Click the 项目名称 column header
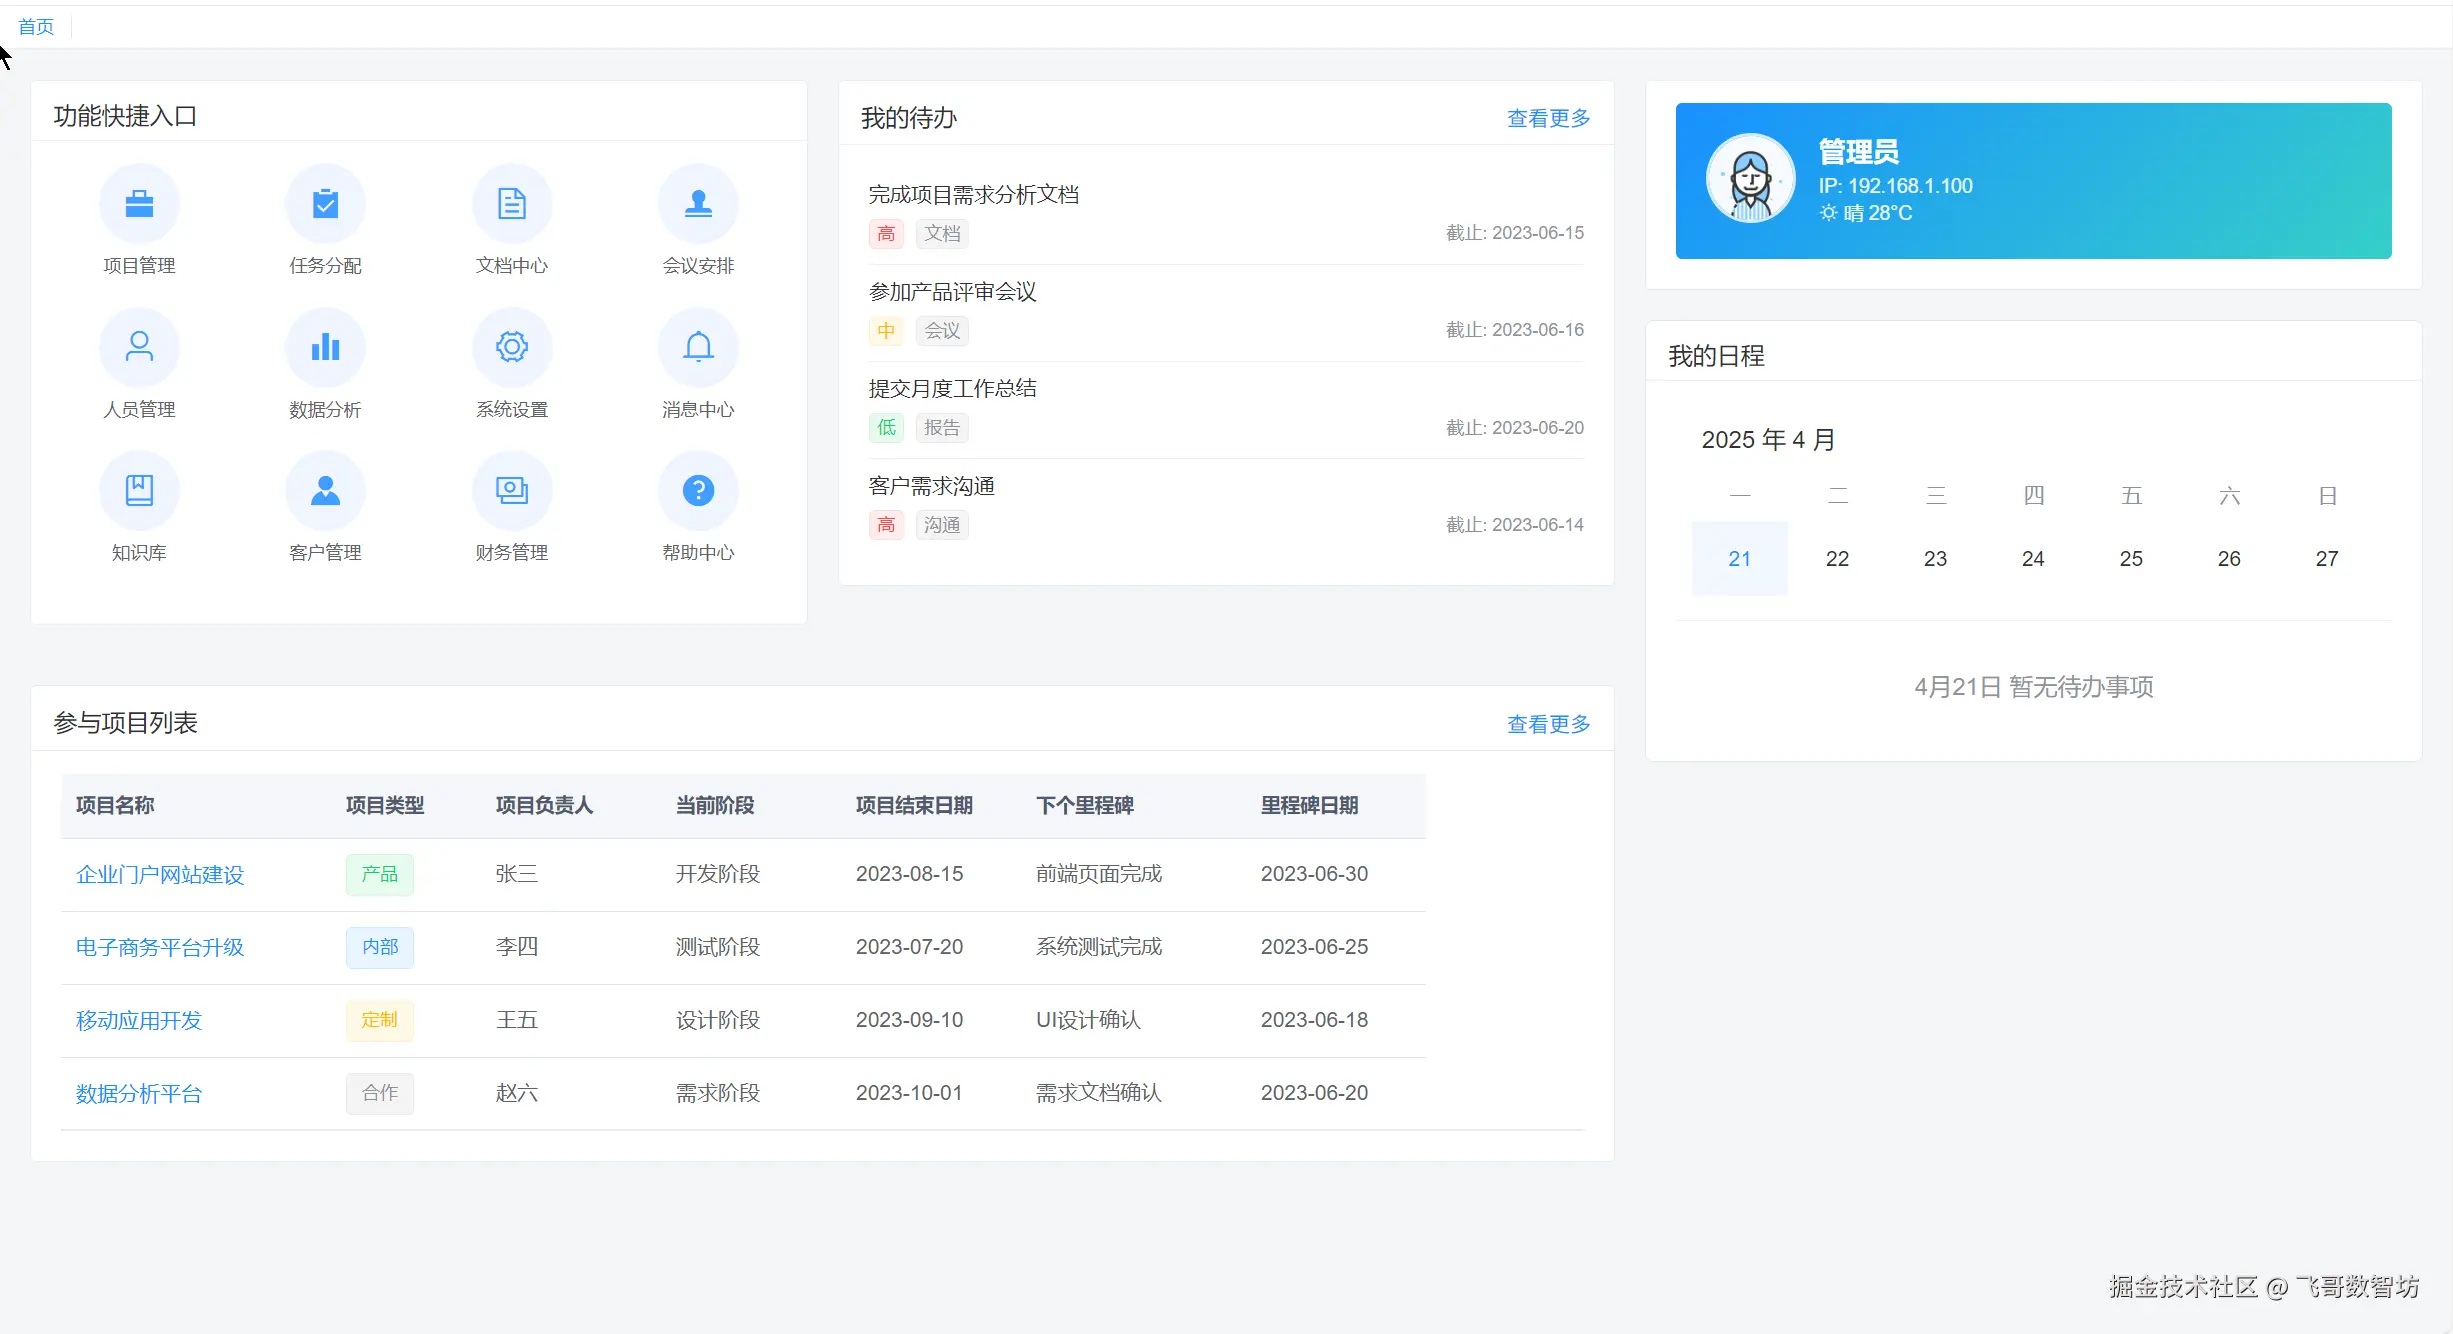The width and height of the screenshot is (2453, 1334). pos(115,806)
